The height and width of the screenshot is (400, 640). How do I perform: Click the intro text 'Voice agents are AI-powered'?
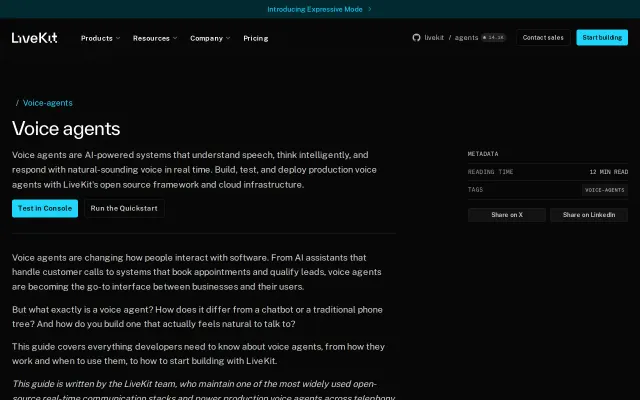tap(194, 170)
